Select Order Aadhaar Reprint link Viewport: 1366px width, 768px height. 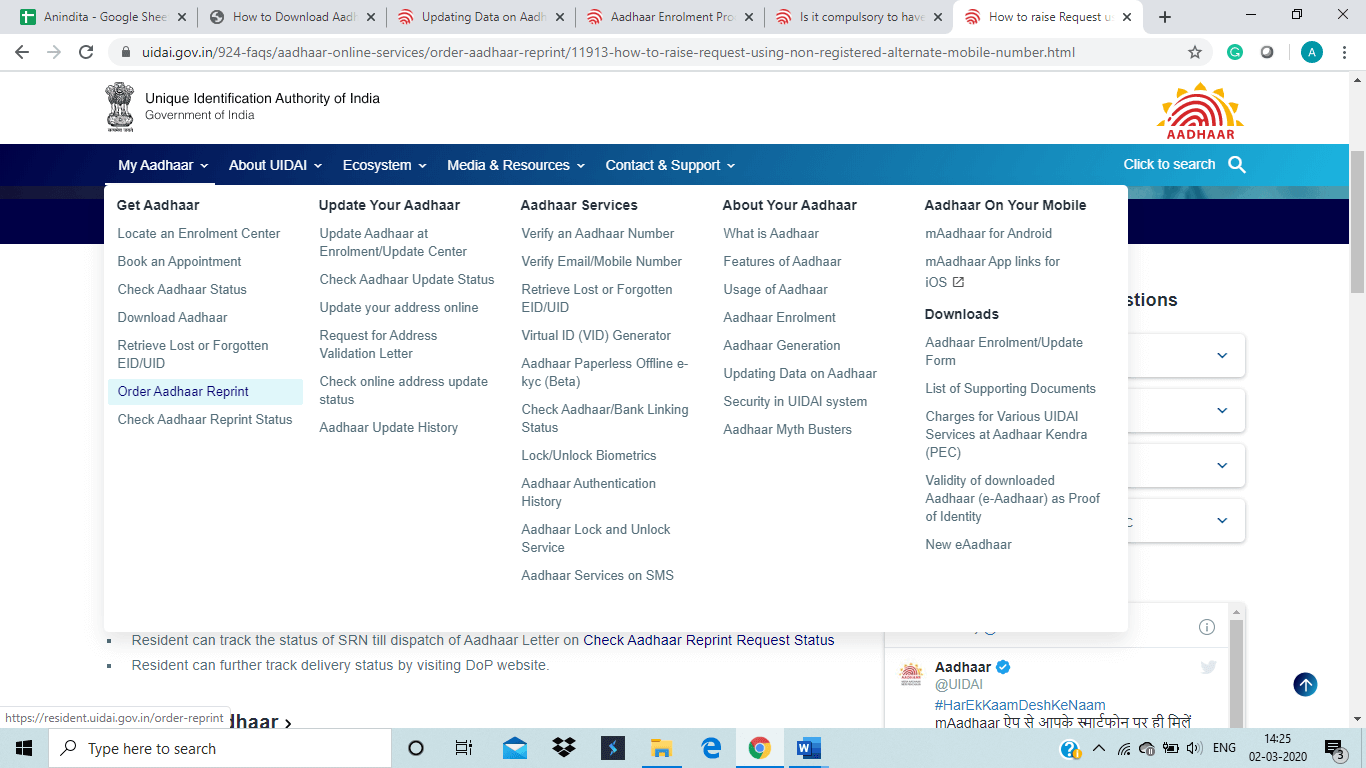[x=183, y=392]
